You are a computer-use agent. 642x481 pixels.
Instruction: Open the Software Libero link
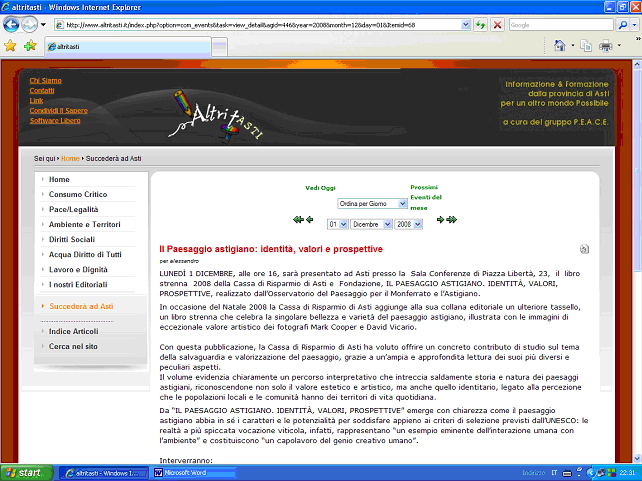(55, 120)
